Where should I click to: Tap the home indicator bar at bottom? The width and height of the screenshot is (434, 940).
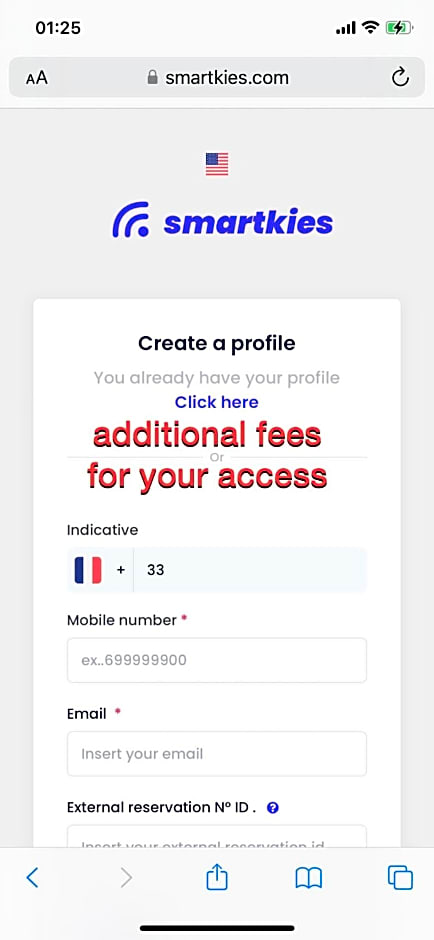click(x=217, y=928)
